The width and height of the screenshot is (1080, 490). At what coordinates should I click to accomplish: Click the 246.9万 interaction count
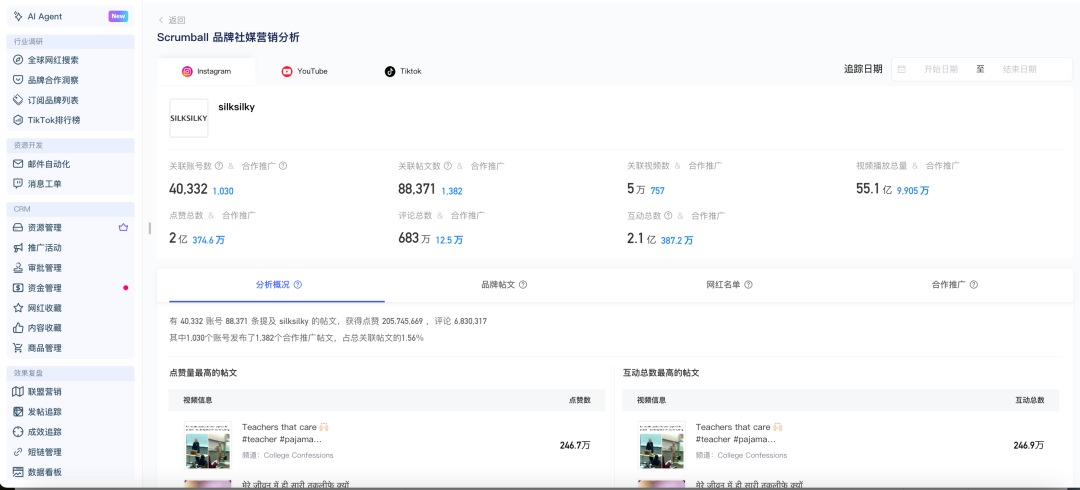(1029, 446)
